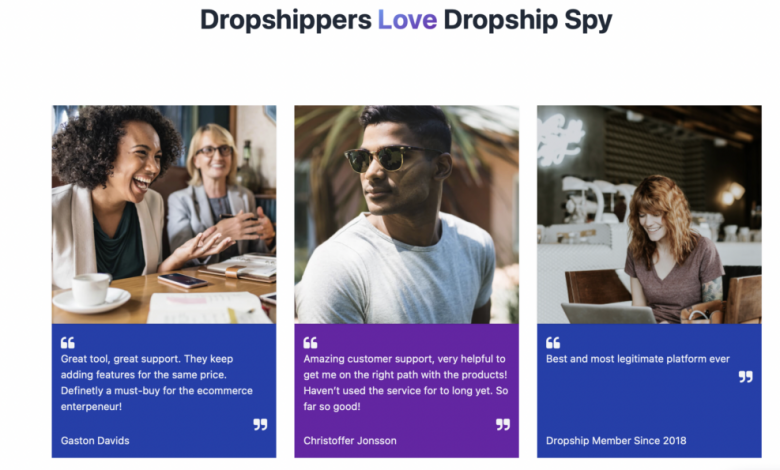This screenshot has height=470, width=780.
Task: Click the opening quote icon in Gaston Davids' testimonial
Action: 68,343
